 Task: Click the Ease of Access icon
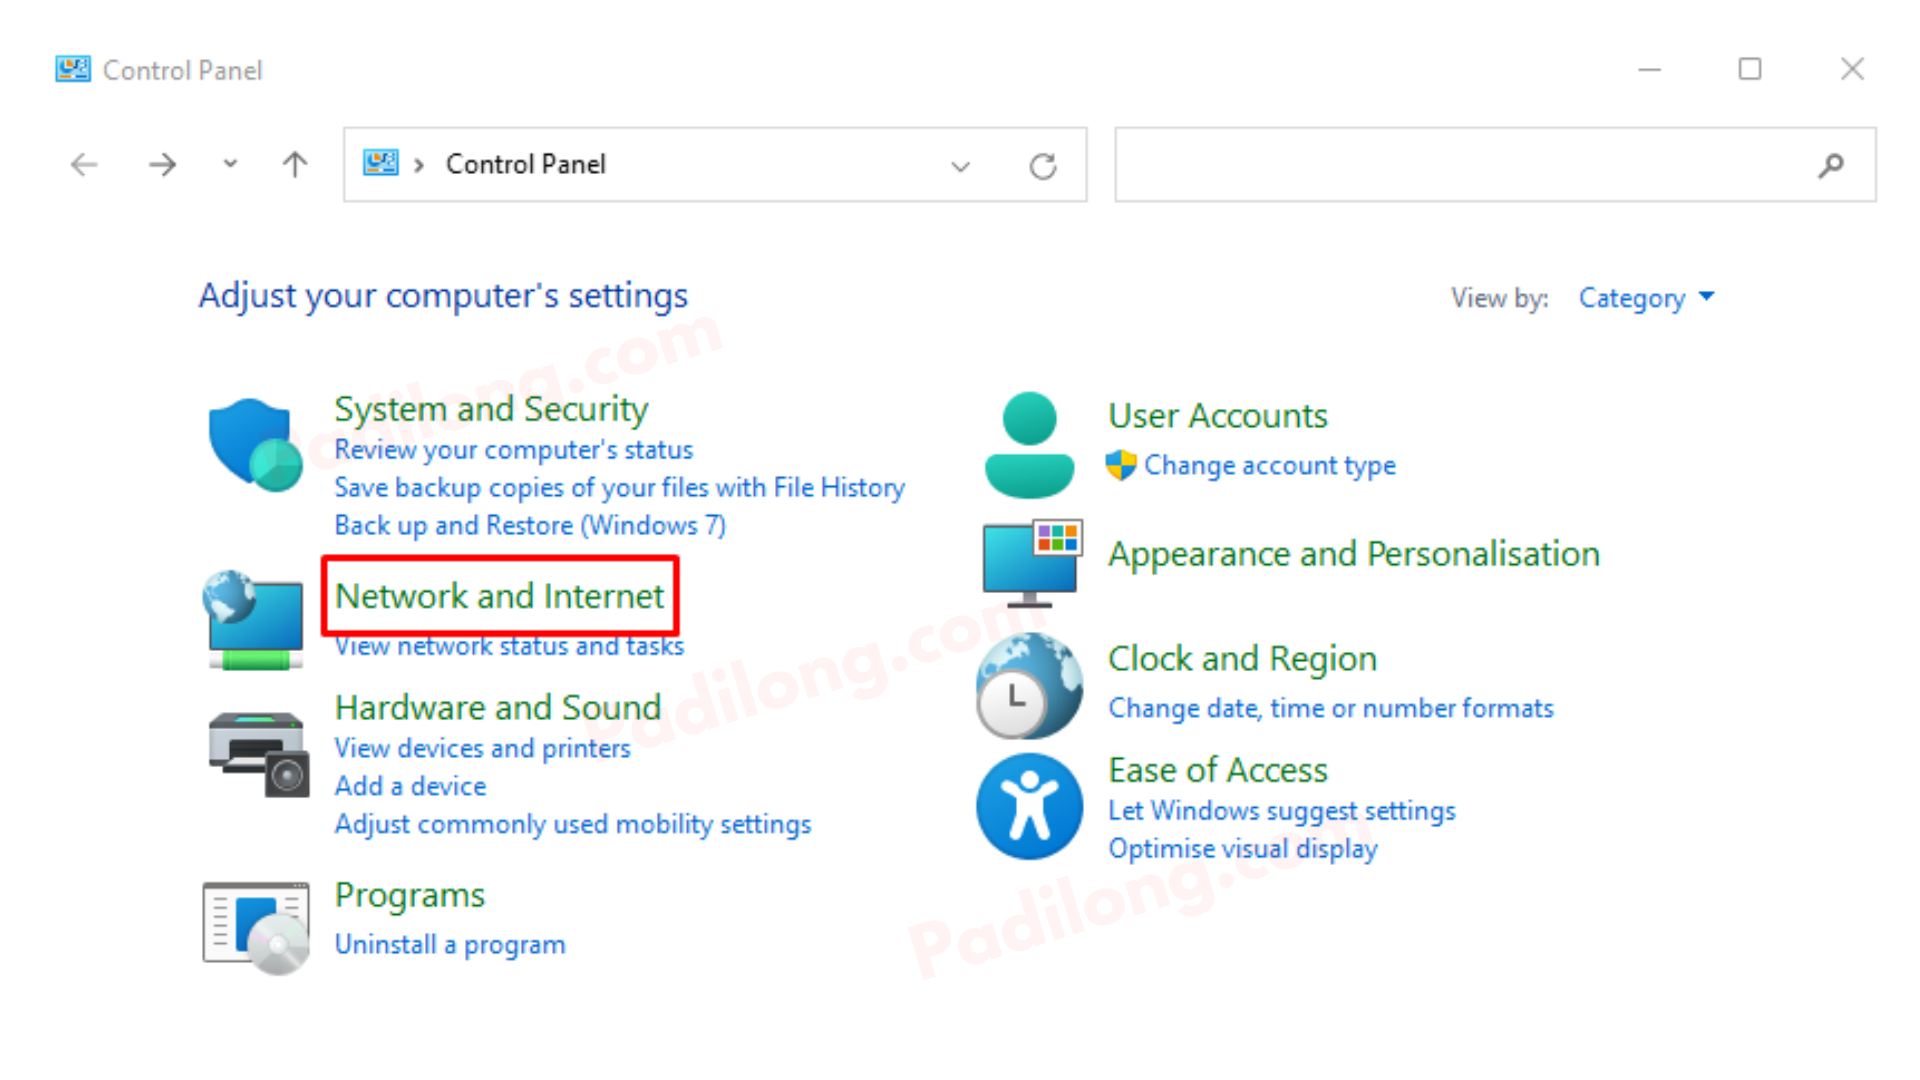point(1029,806)
